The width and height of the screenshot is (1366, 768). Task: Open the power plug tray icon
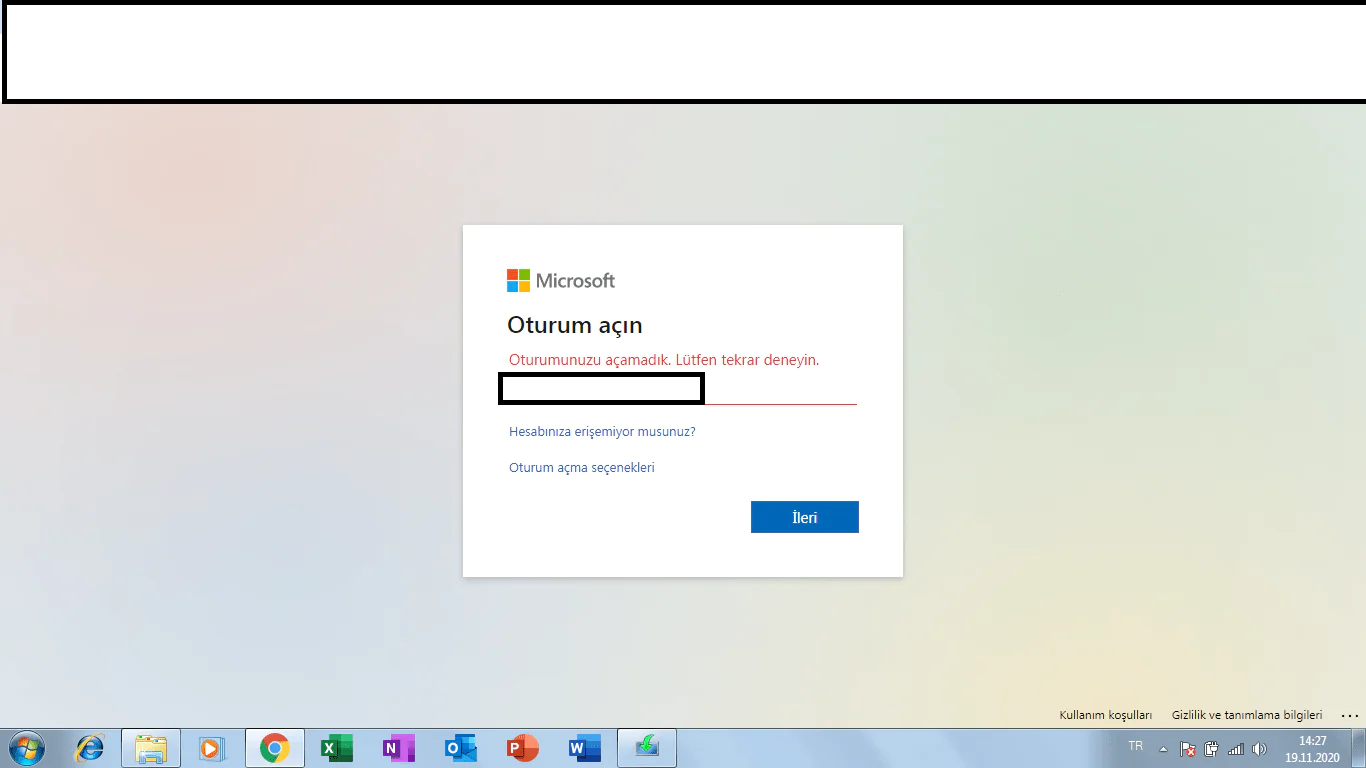(x=1212, y=749)
